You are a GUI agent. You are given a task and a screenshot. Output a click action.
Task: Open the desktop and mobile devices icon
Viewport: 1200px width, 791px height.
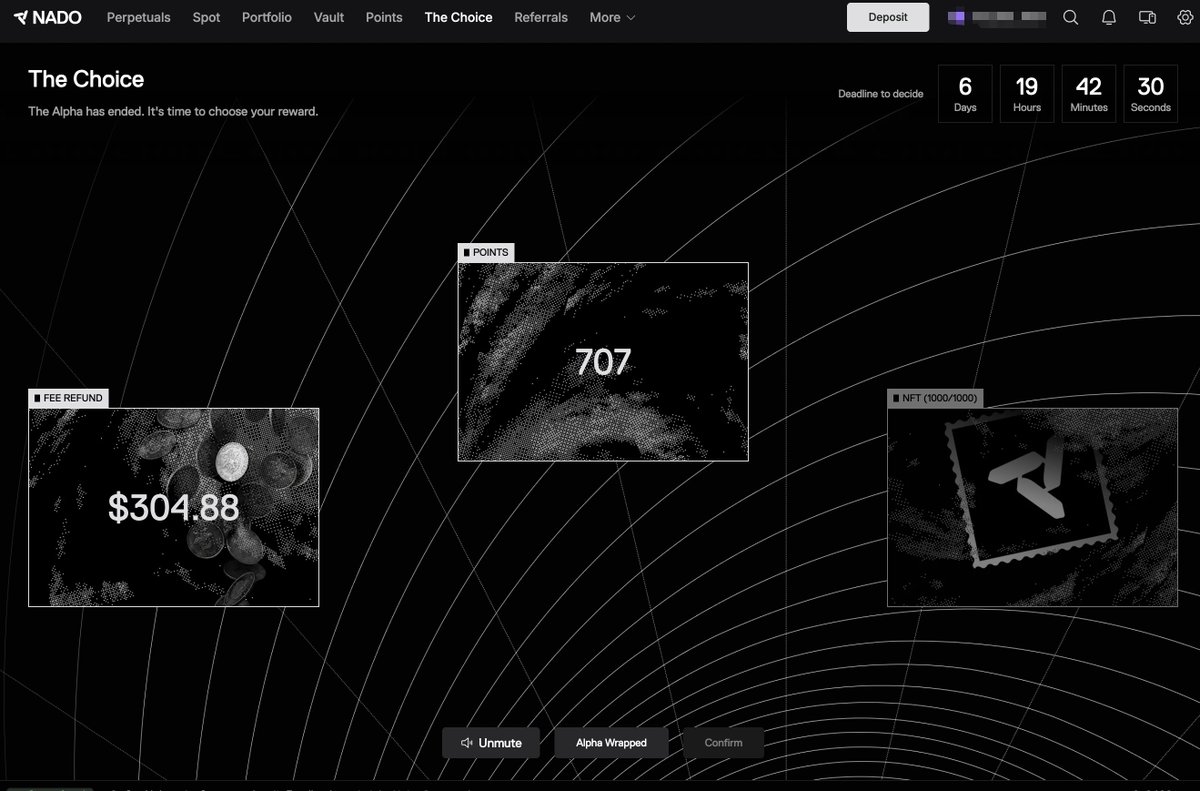click(1148, 17)
